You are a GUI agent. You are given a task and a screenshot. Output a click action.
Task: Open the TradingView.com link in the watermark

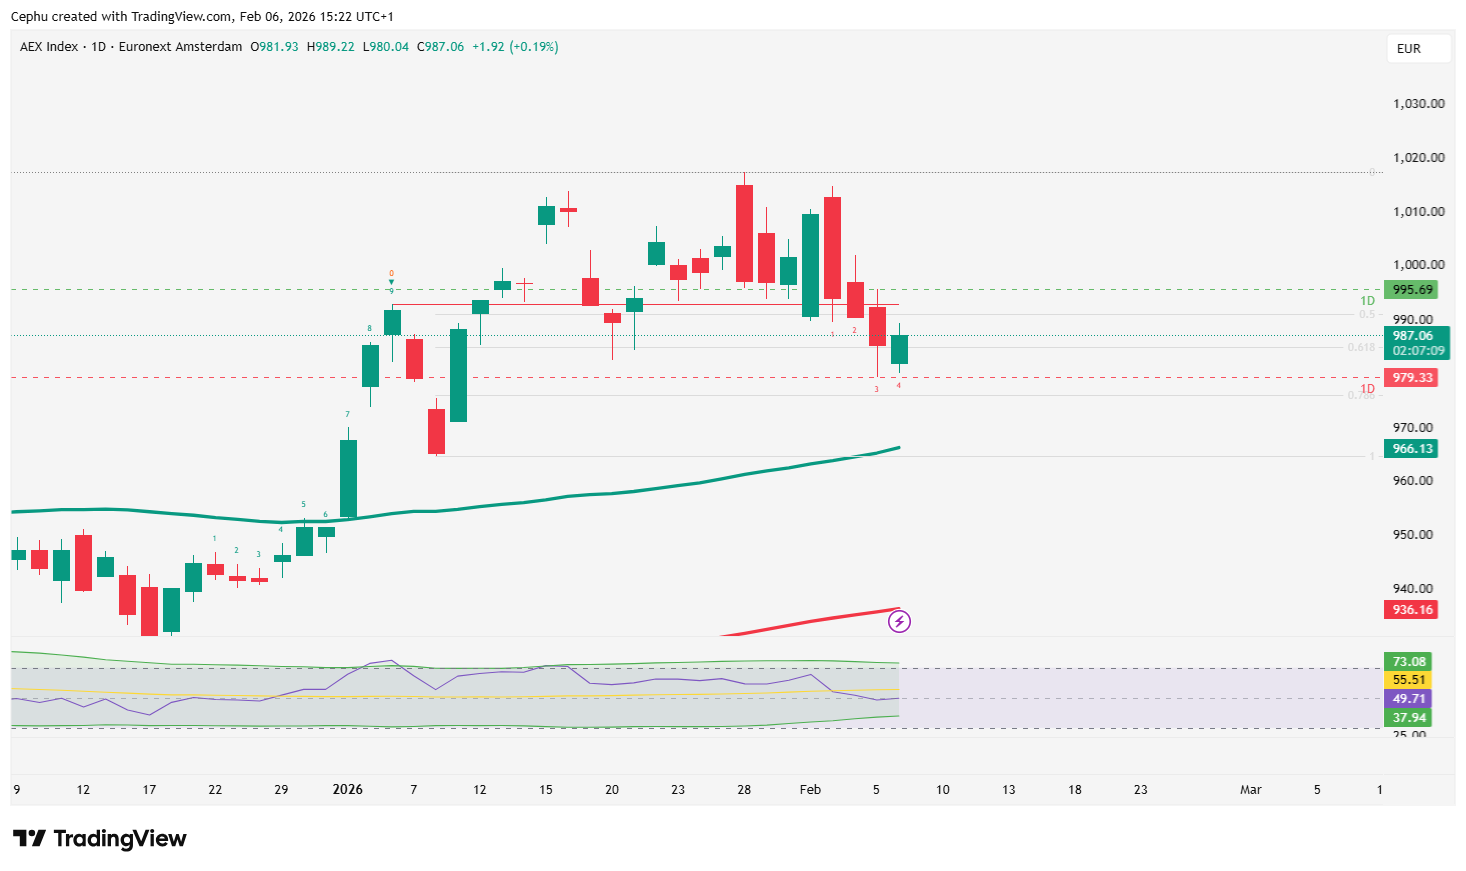point(180,16)
